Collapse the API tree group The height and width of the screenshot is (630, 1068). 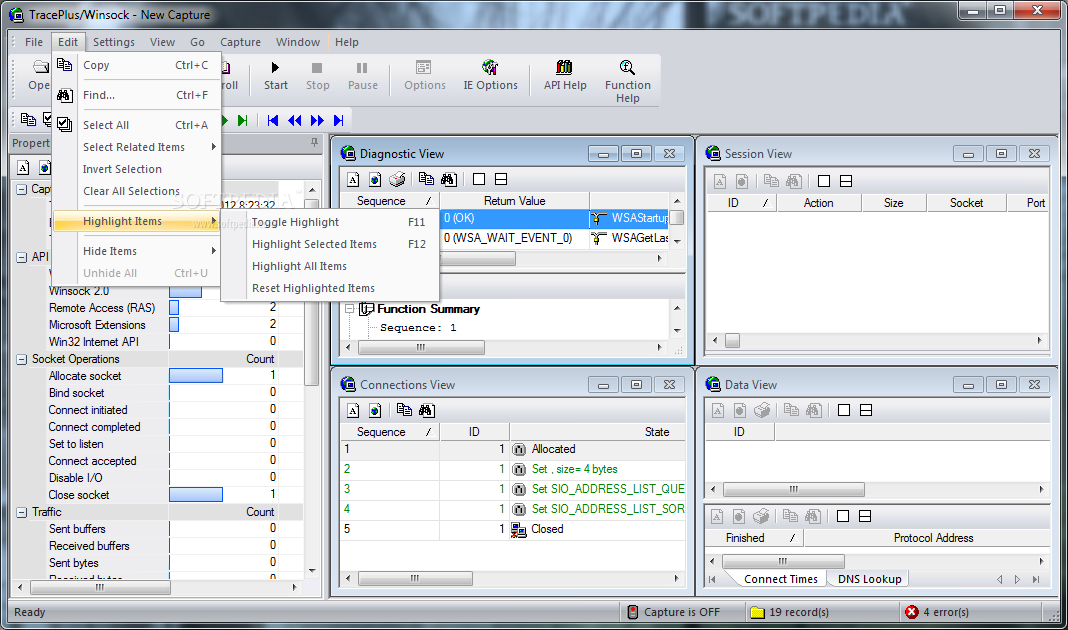(x=22, y=257)
